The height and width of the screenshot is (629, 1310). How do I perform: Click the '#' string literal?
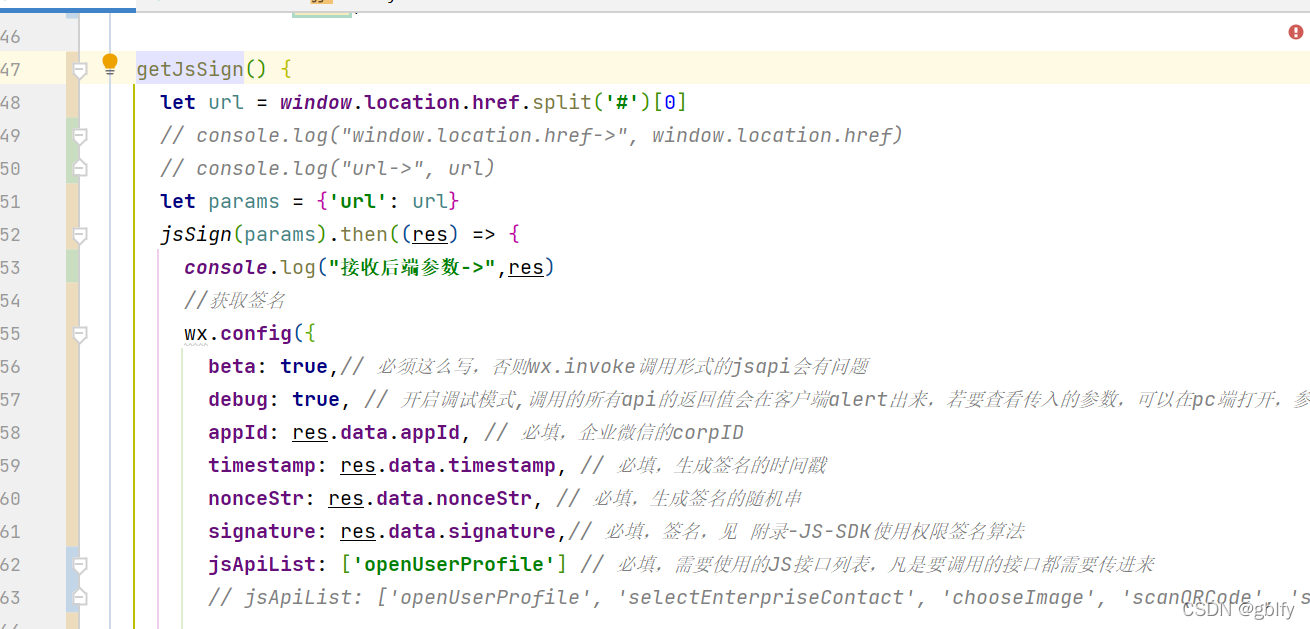tap(622, 103)
